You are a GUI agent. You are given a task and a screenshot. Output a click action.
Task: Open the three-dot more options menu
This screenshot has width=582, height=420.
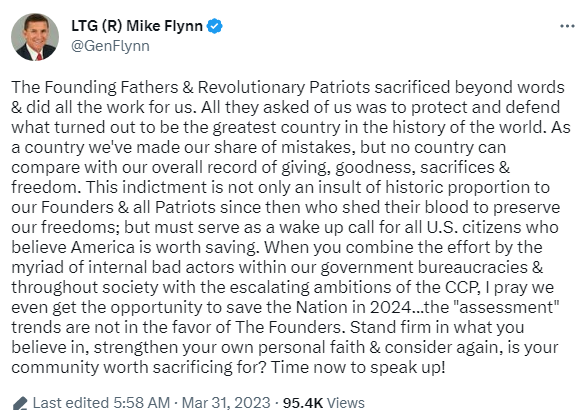tap(567, 26)
